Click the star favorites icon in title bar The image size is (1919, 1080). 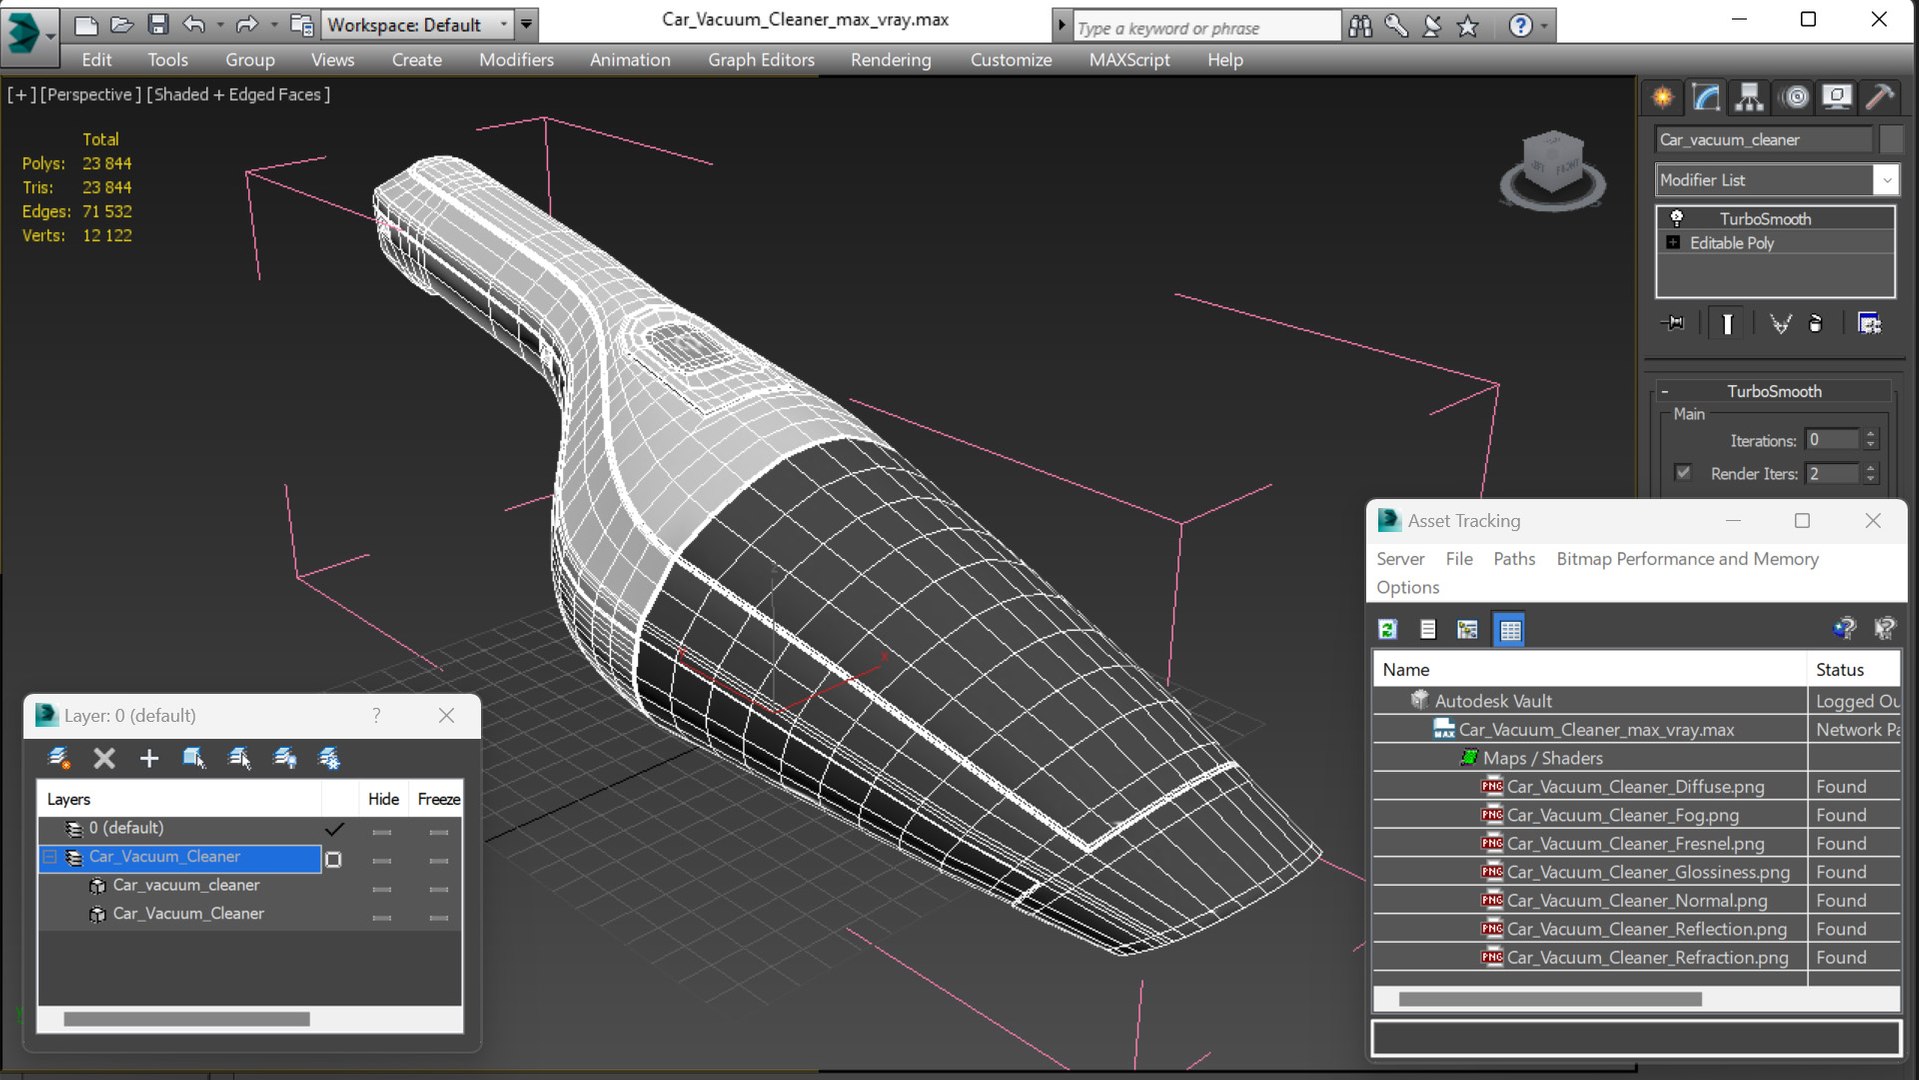[x=1468, y=26]
